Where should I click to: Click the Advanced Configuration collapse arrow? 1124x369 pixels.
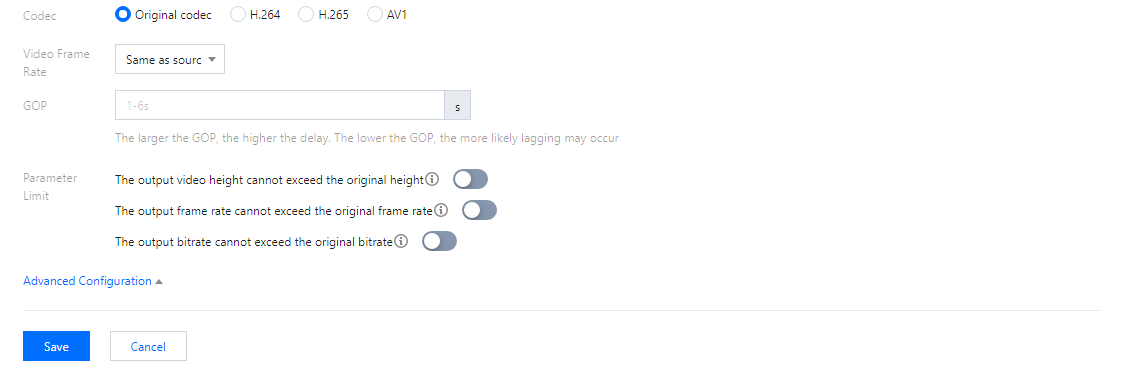pyautogui.click(x=159, y=282)
